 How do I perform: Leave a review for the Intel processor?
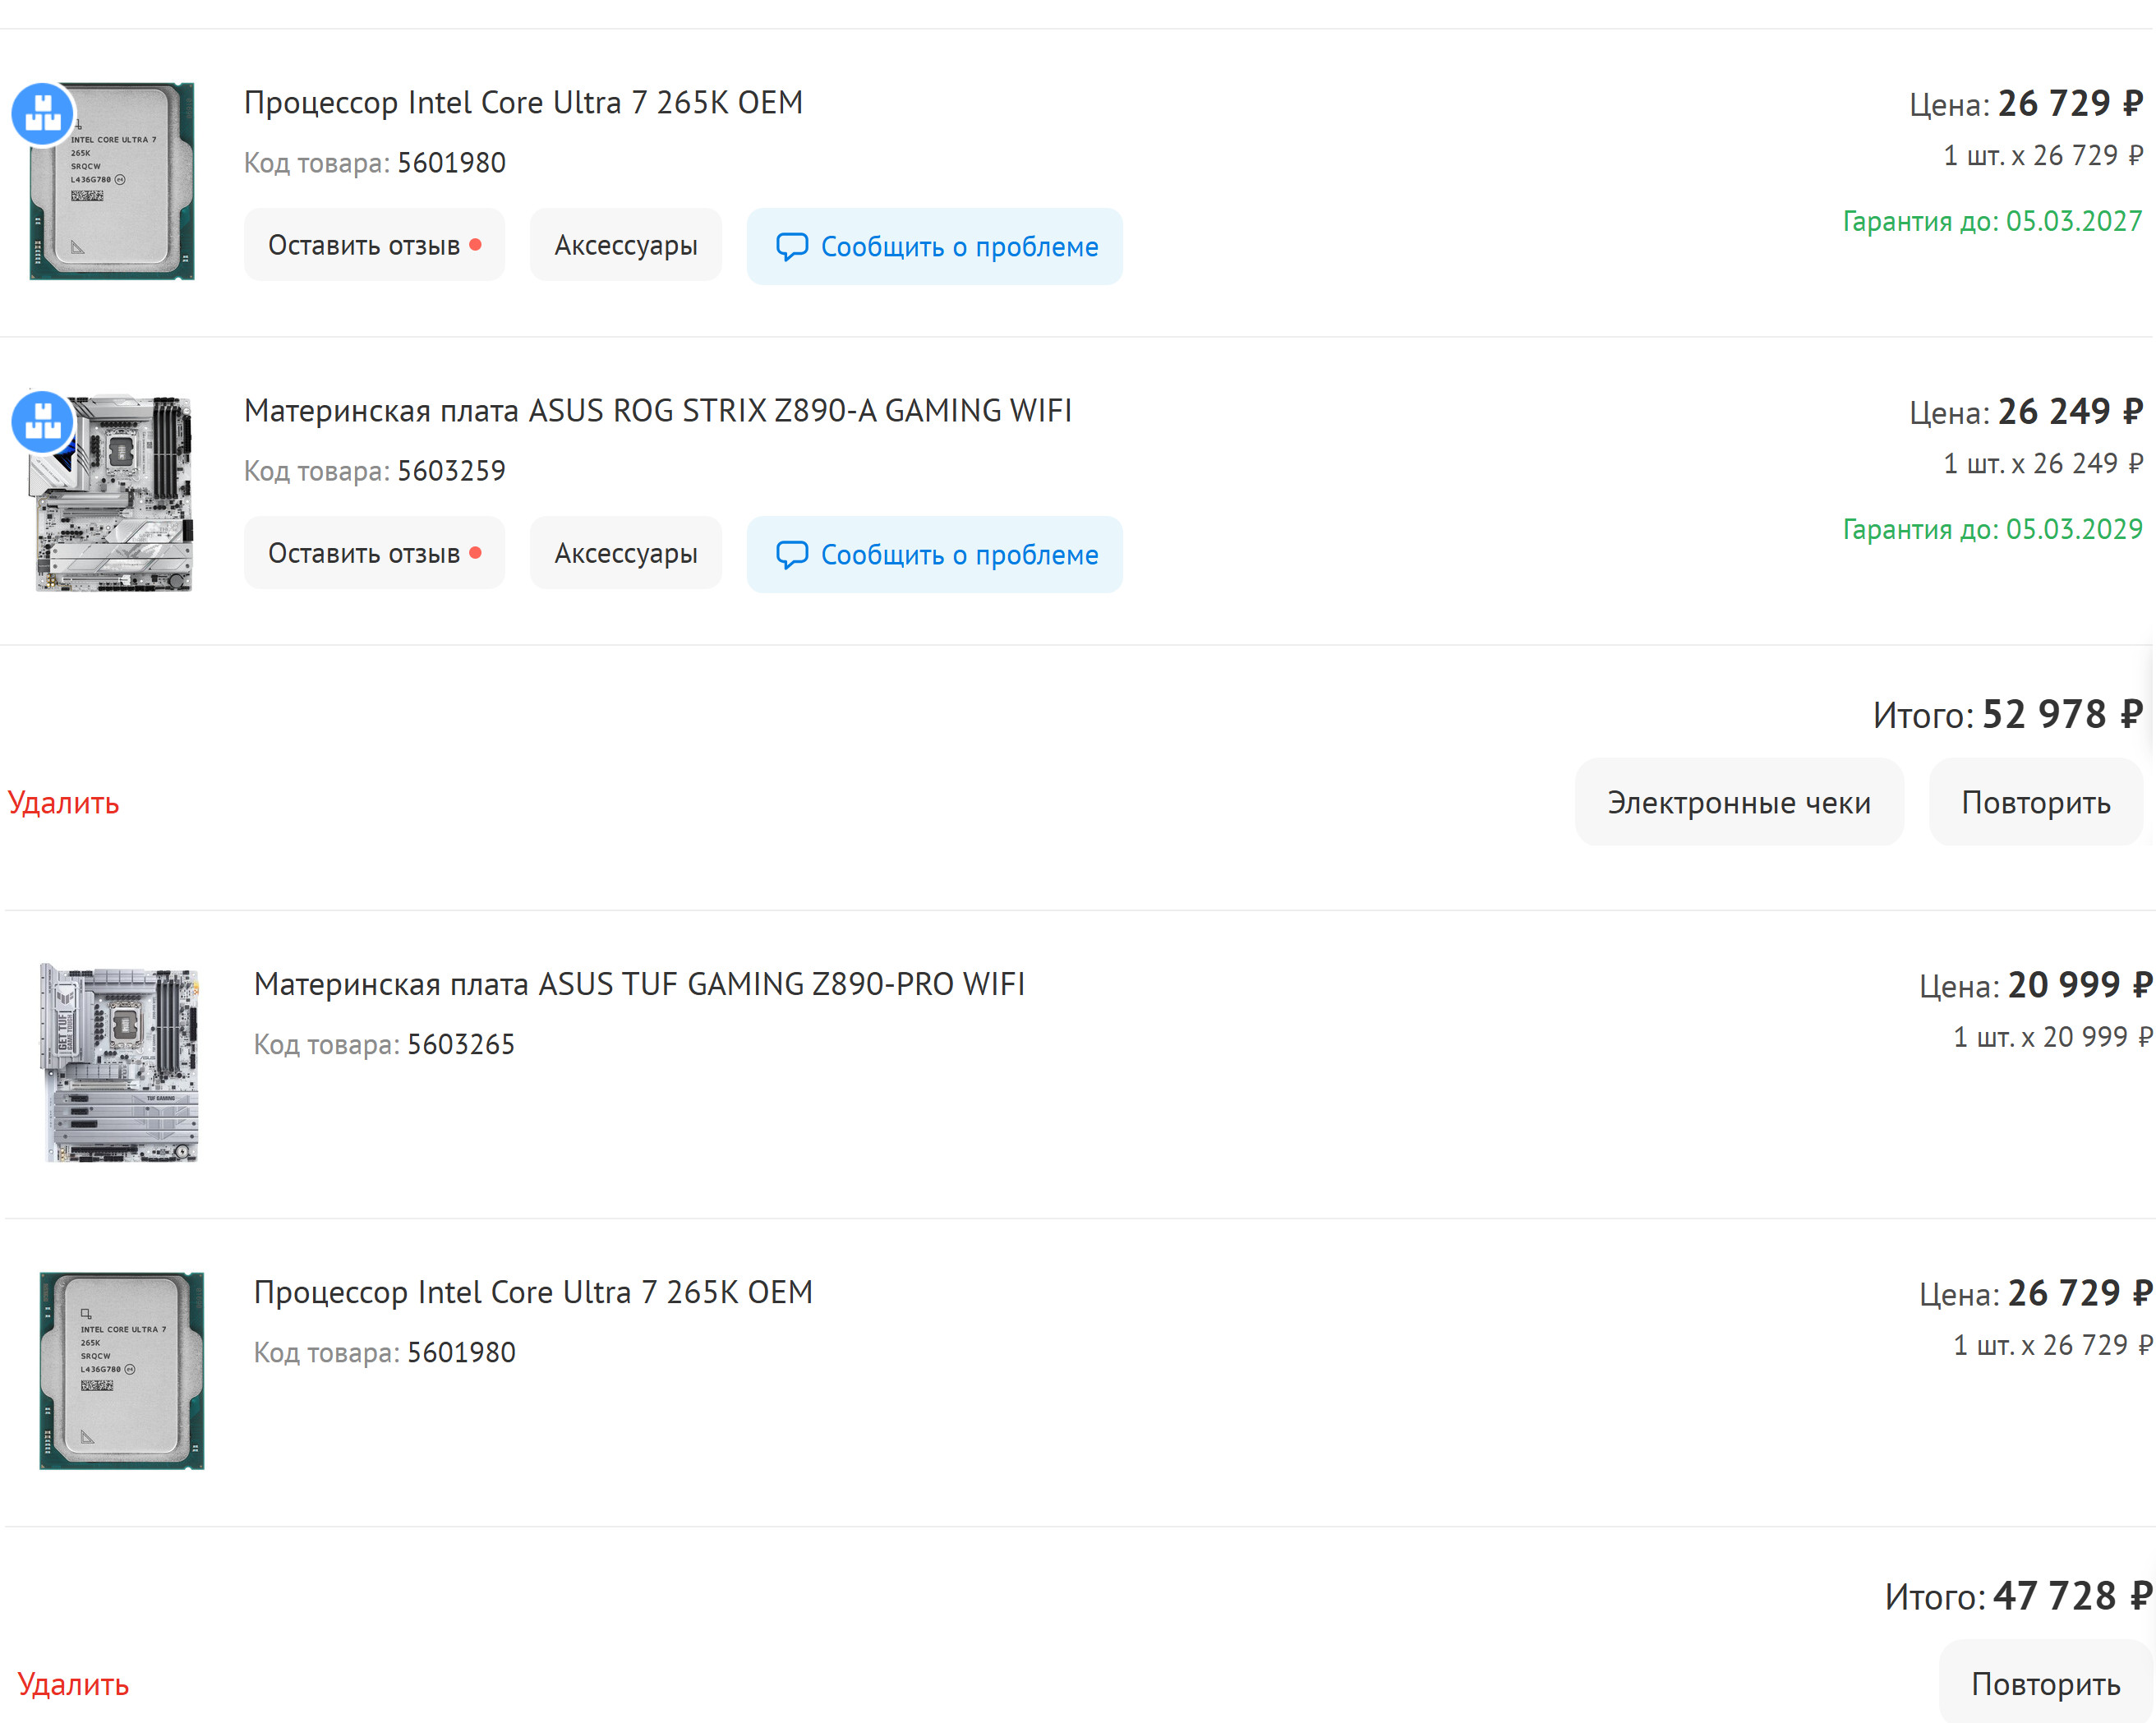[374, 245]
